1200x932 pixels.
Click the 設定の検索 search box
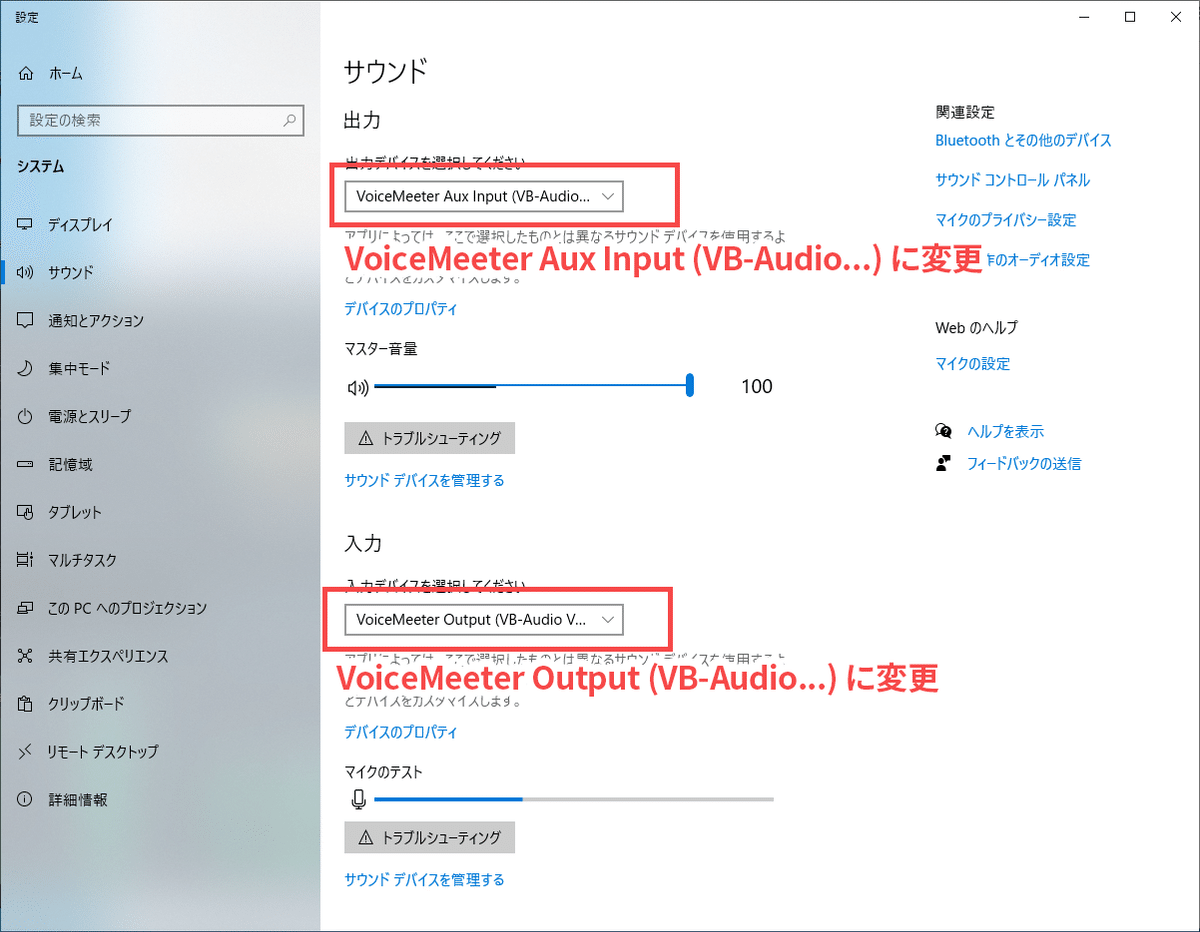pos(160,120)
